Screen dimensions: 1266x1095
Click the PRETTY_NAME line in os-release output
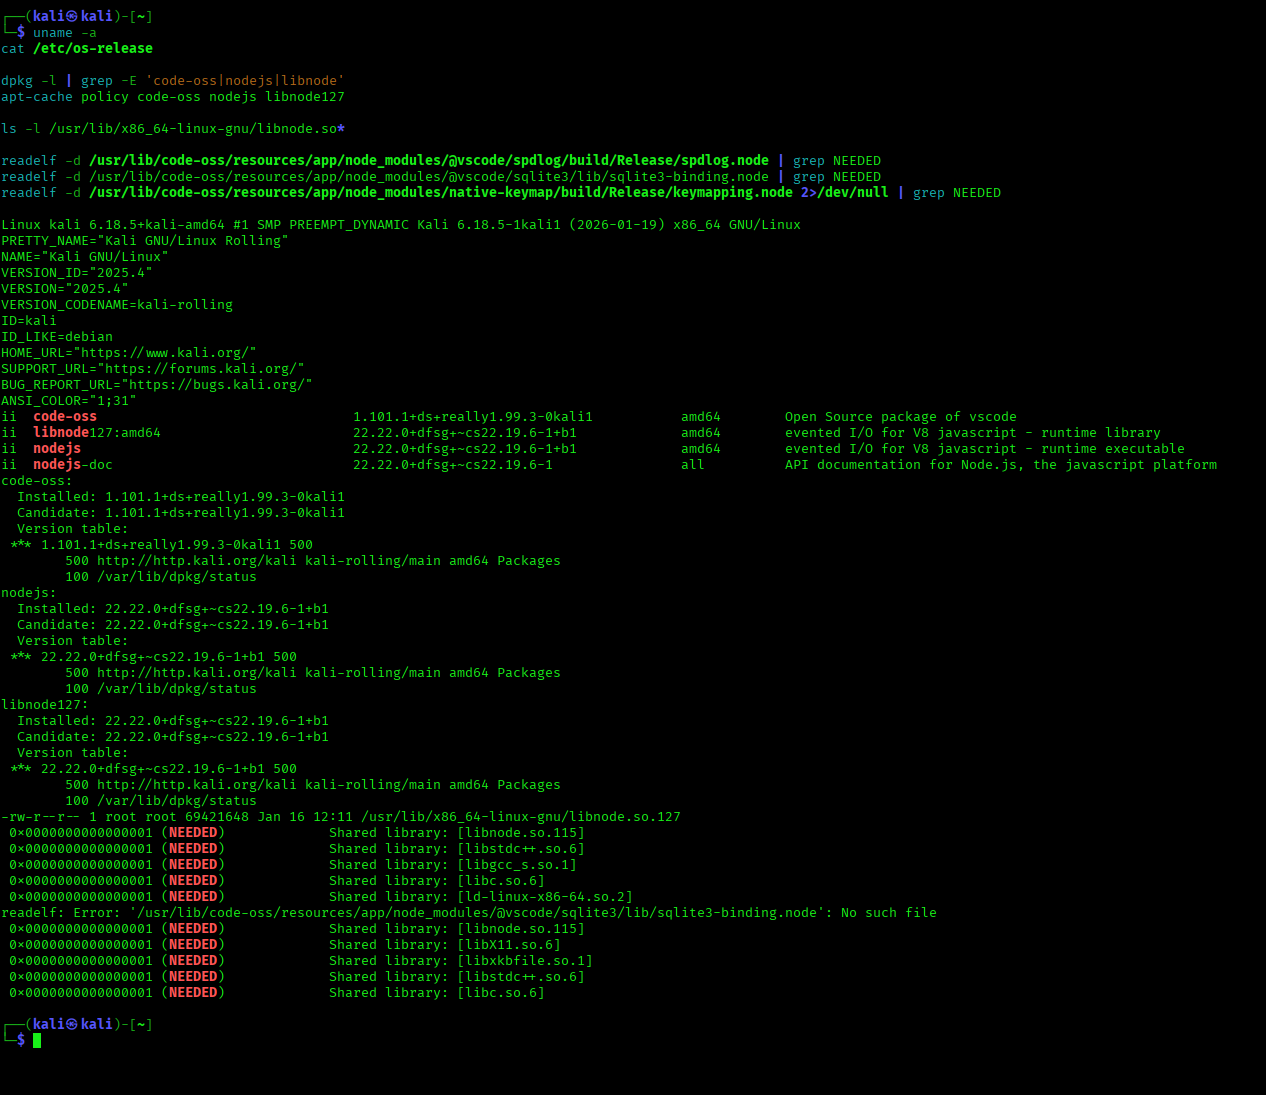tap(144, 241)
